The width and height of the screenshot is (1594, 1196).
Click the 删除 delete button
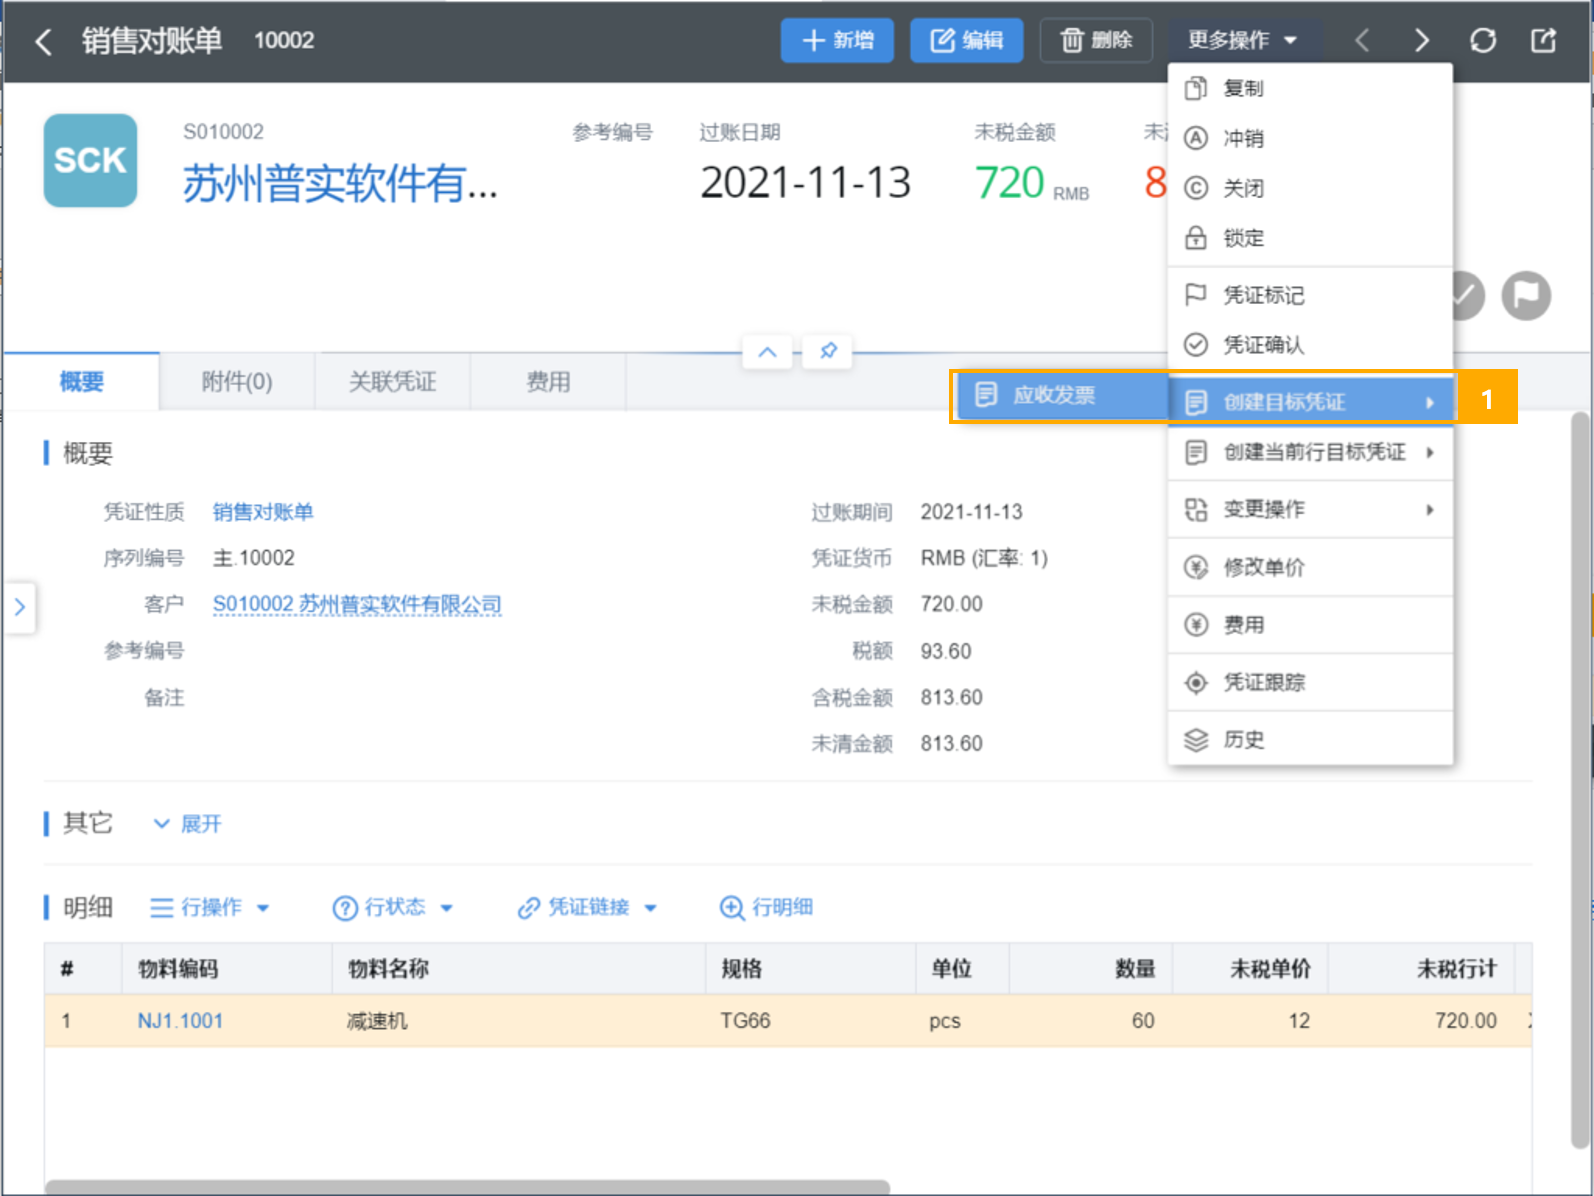pyautogui.click(x=1096, y=40)
